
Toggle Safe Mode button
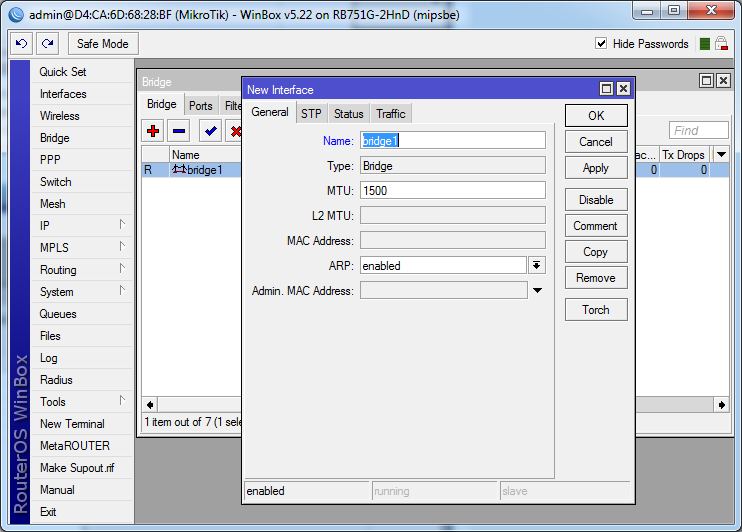pos(103,44)
